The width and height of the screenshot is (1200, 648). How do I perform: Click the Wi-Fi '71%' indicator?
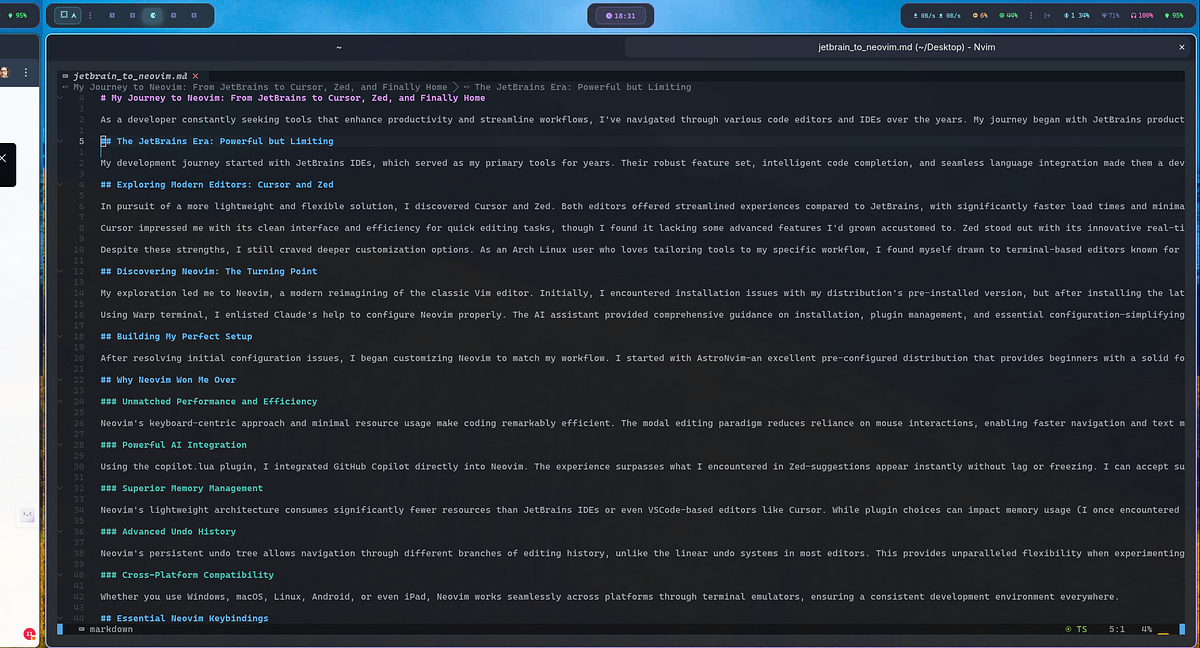(x=1110, y=15)
